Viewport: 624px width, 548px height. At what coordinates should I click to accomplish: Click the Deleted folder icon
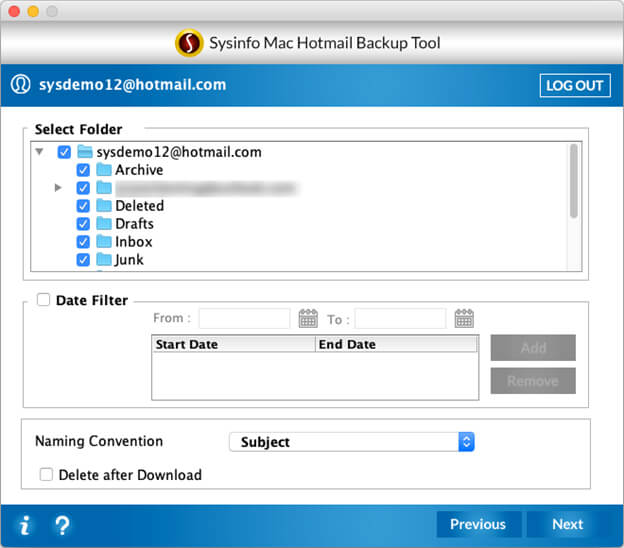pos(104,205)
